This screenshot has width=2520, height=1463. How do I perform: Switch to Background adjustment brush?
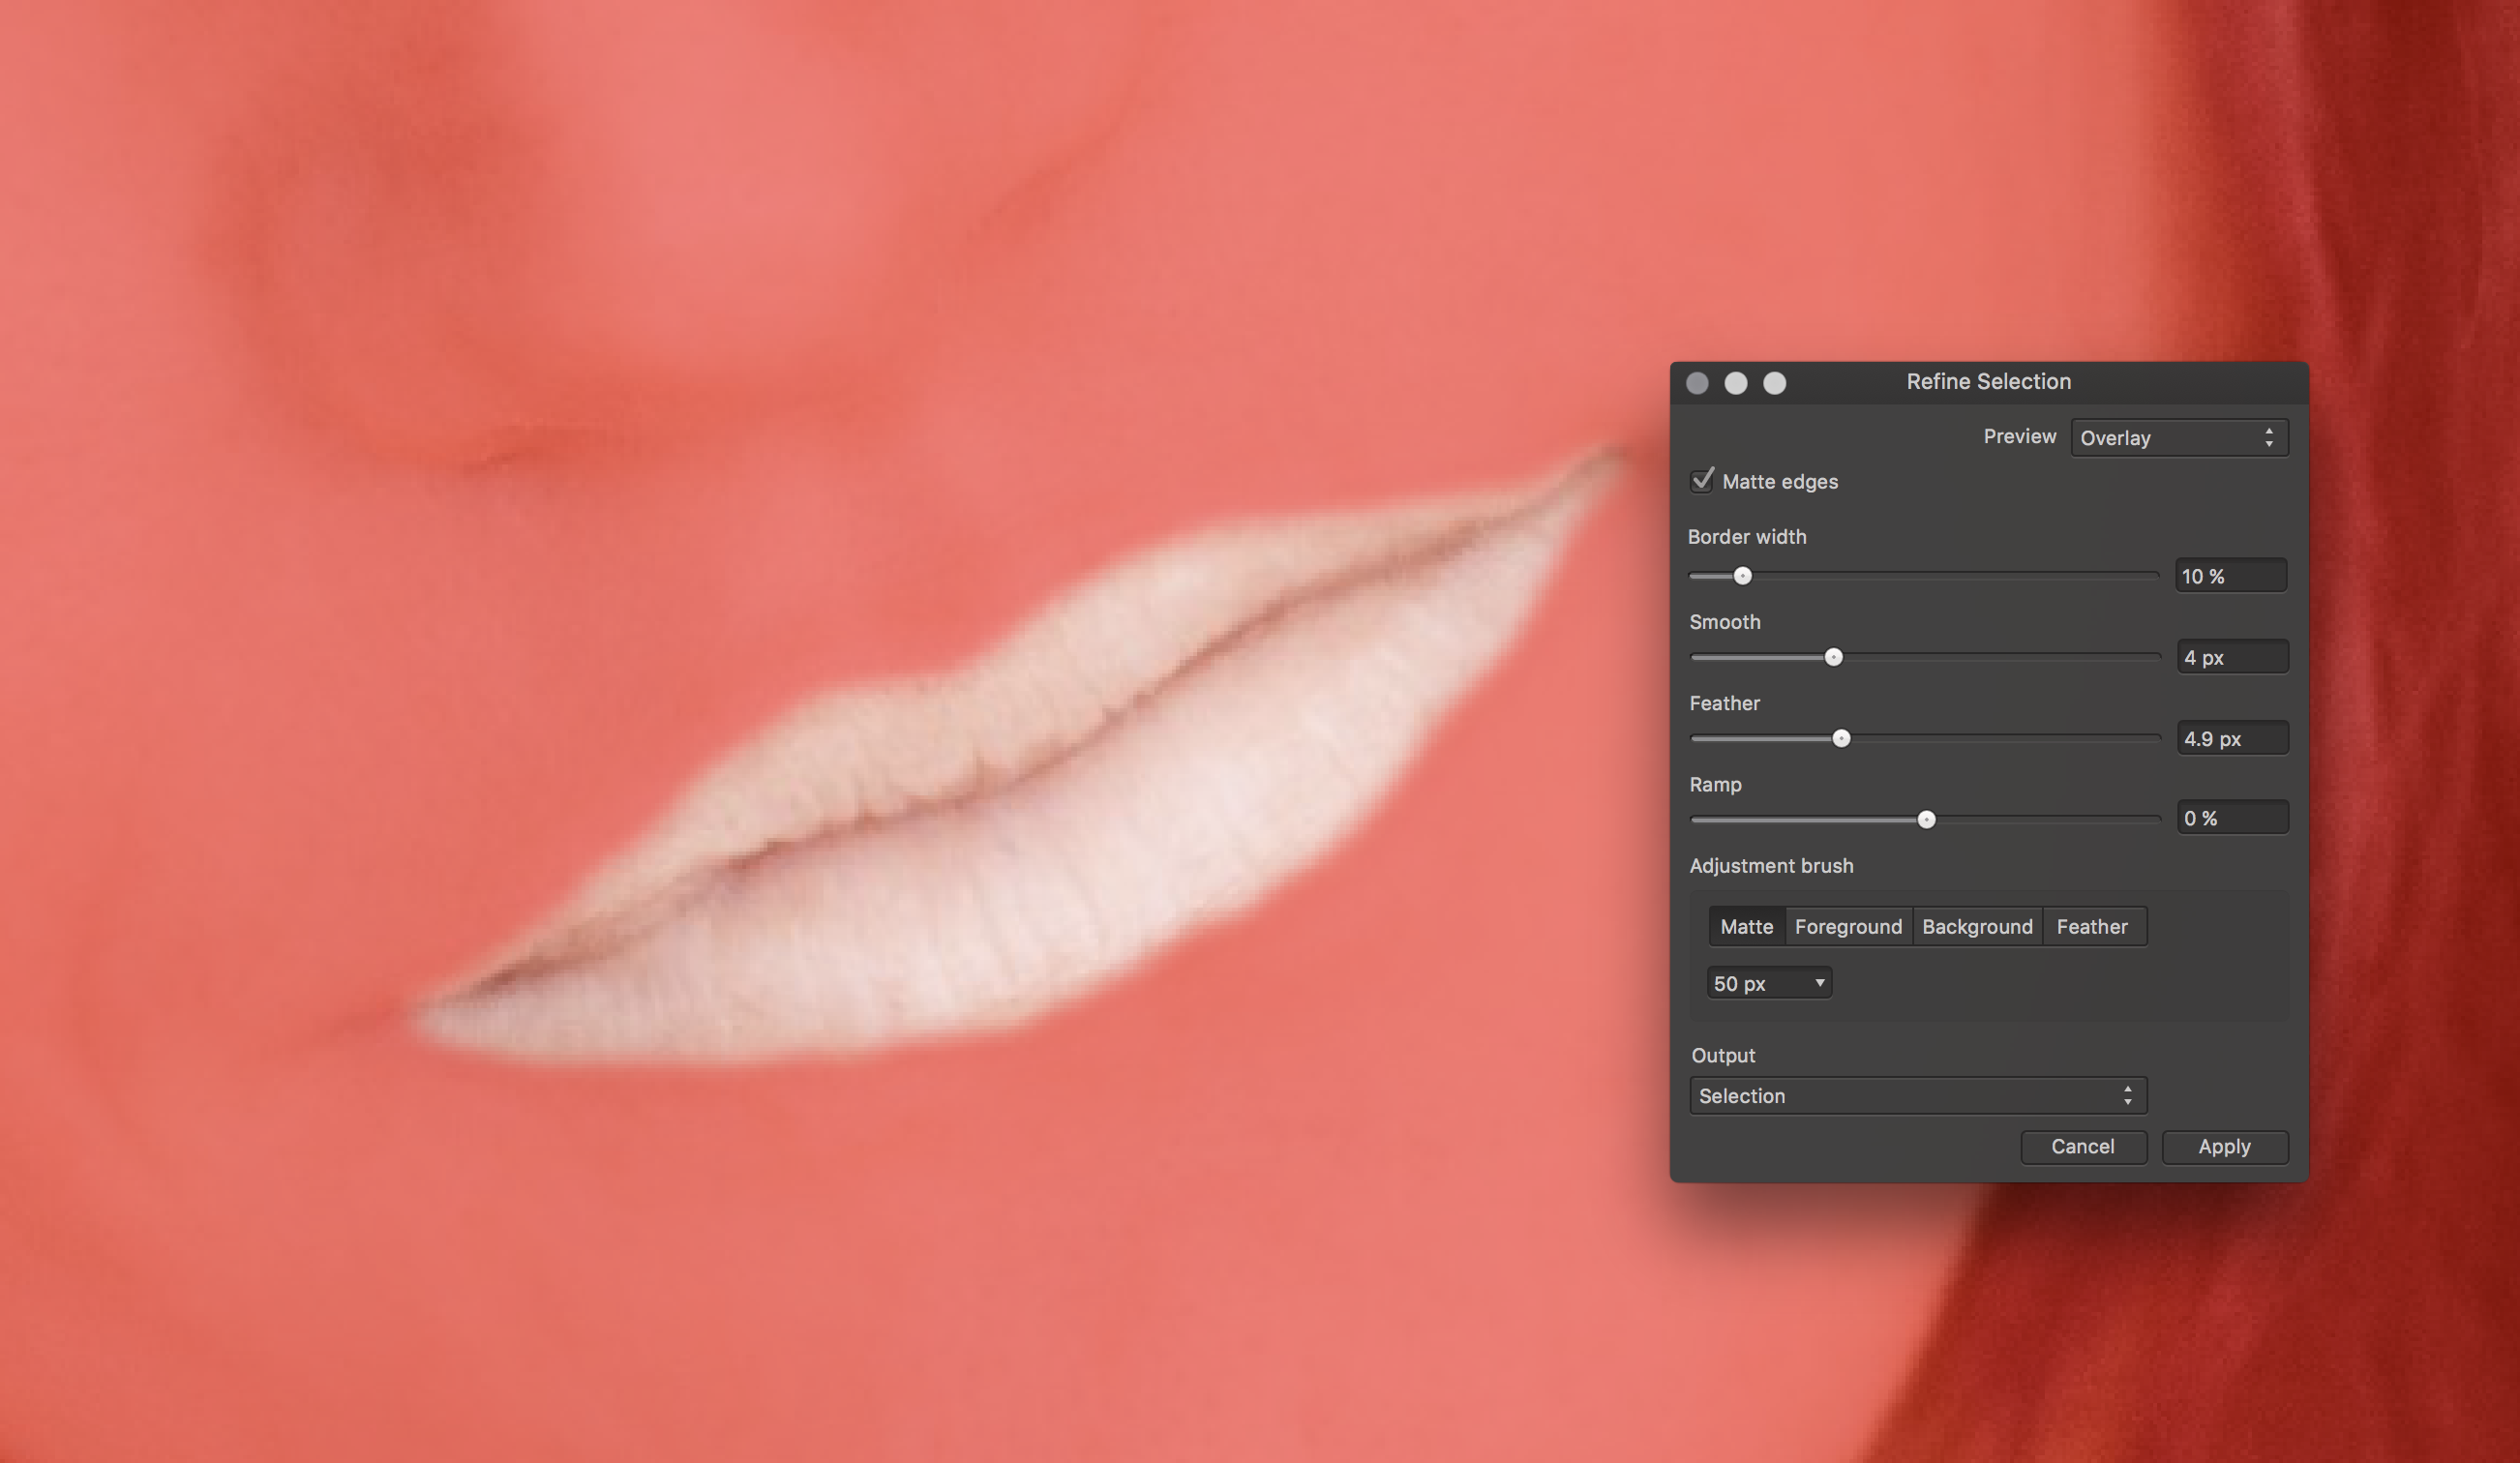tap(1977, 927)
